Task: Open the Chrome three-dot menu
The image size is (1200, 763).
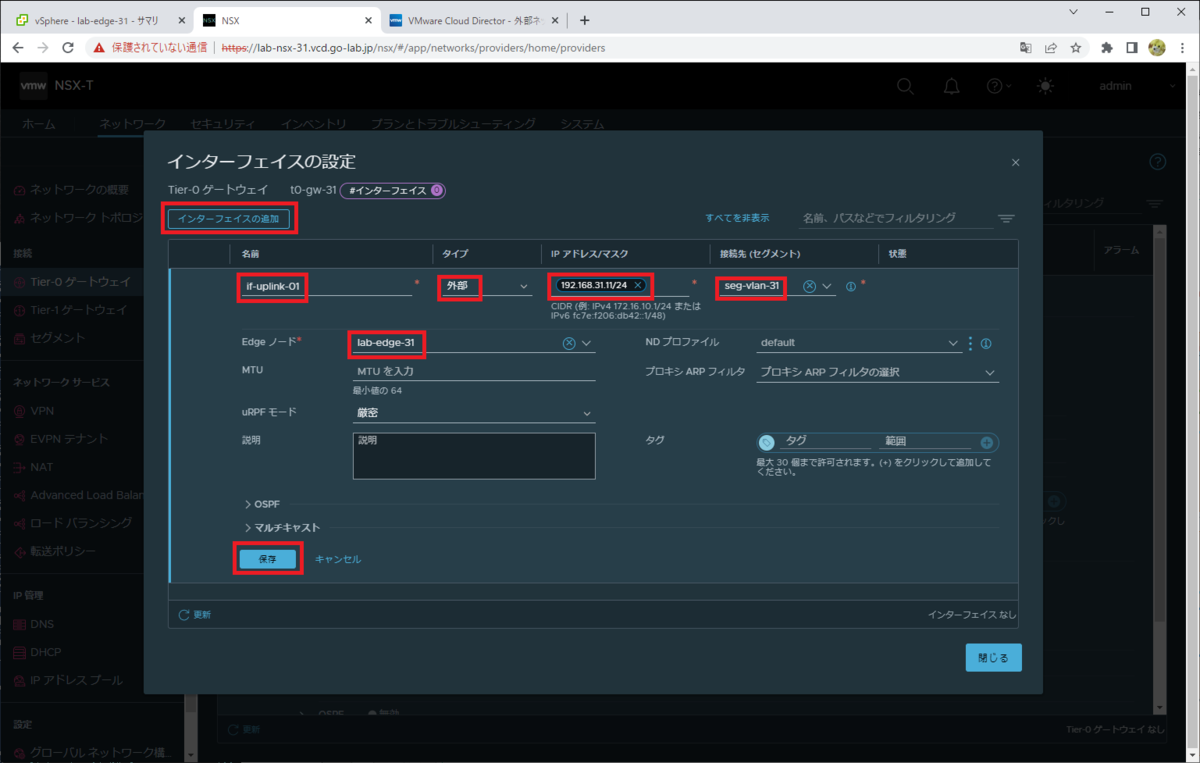Action: click(x=1182, y=47)
